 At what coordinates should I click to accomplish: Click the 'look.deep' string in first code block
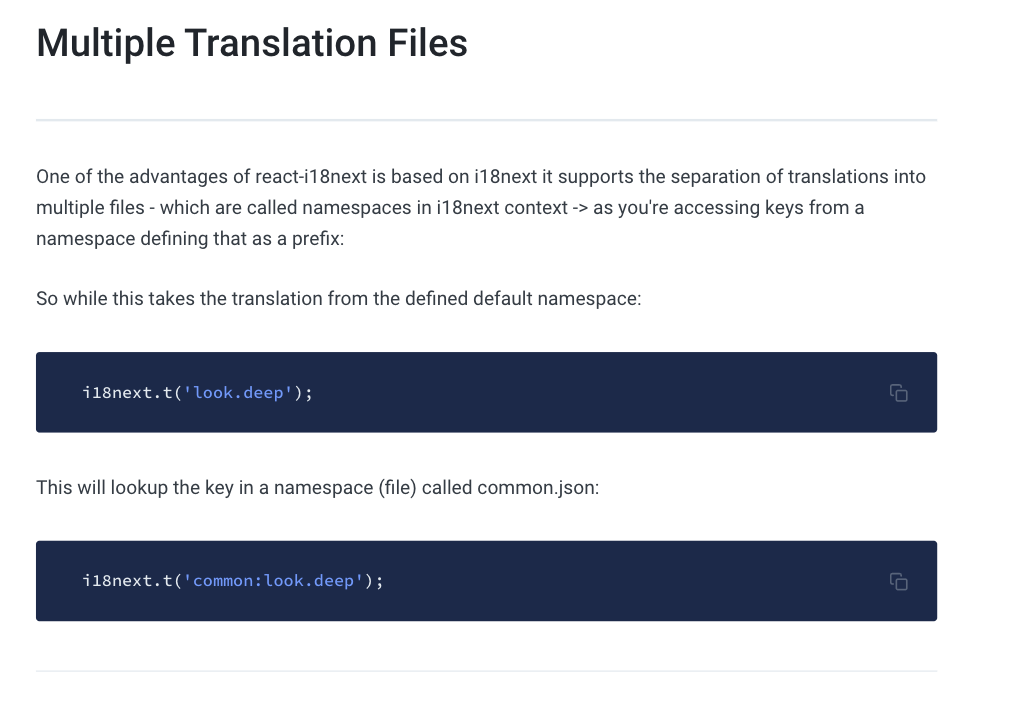point(238,393)
